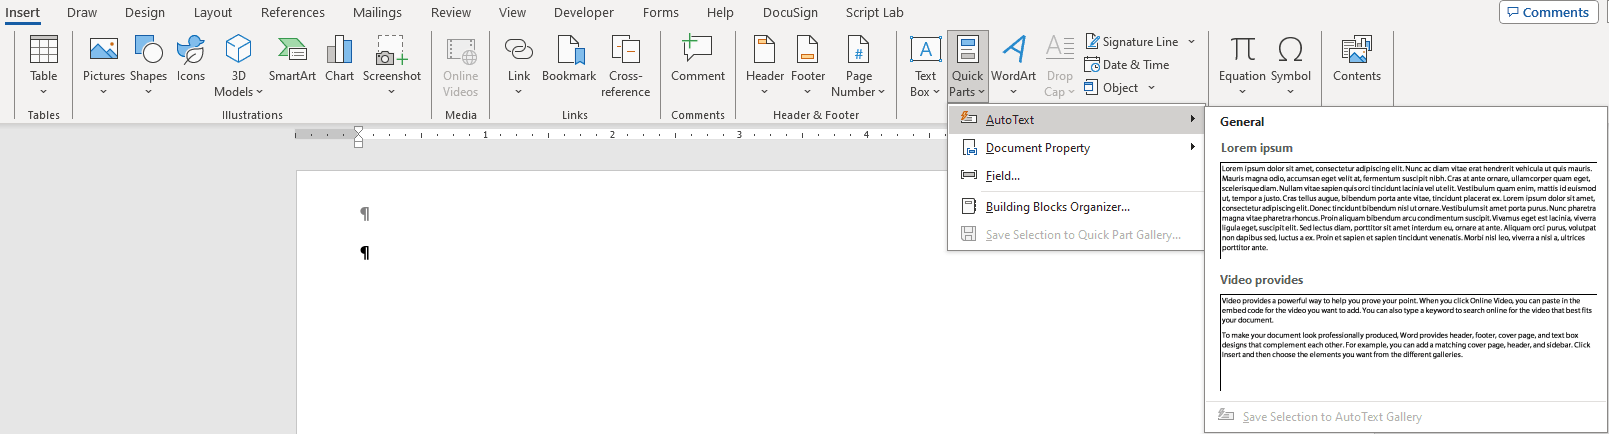Open the Shapes gallery
Viewport: 1609px width, 434px height.
pyautogui.click(x=148, y=65)
